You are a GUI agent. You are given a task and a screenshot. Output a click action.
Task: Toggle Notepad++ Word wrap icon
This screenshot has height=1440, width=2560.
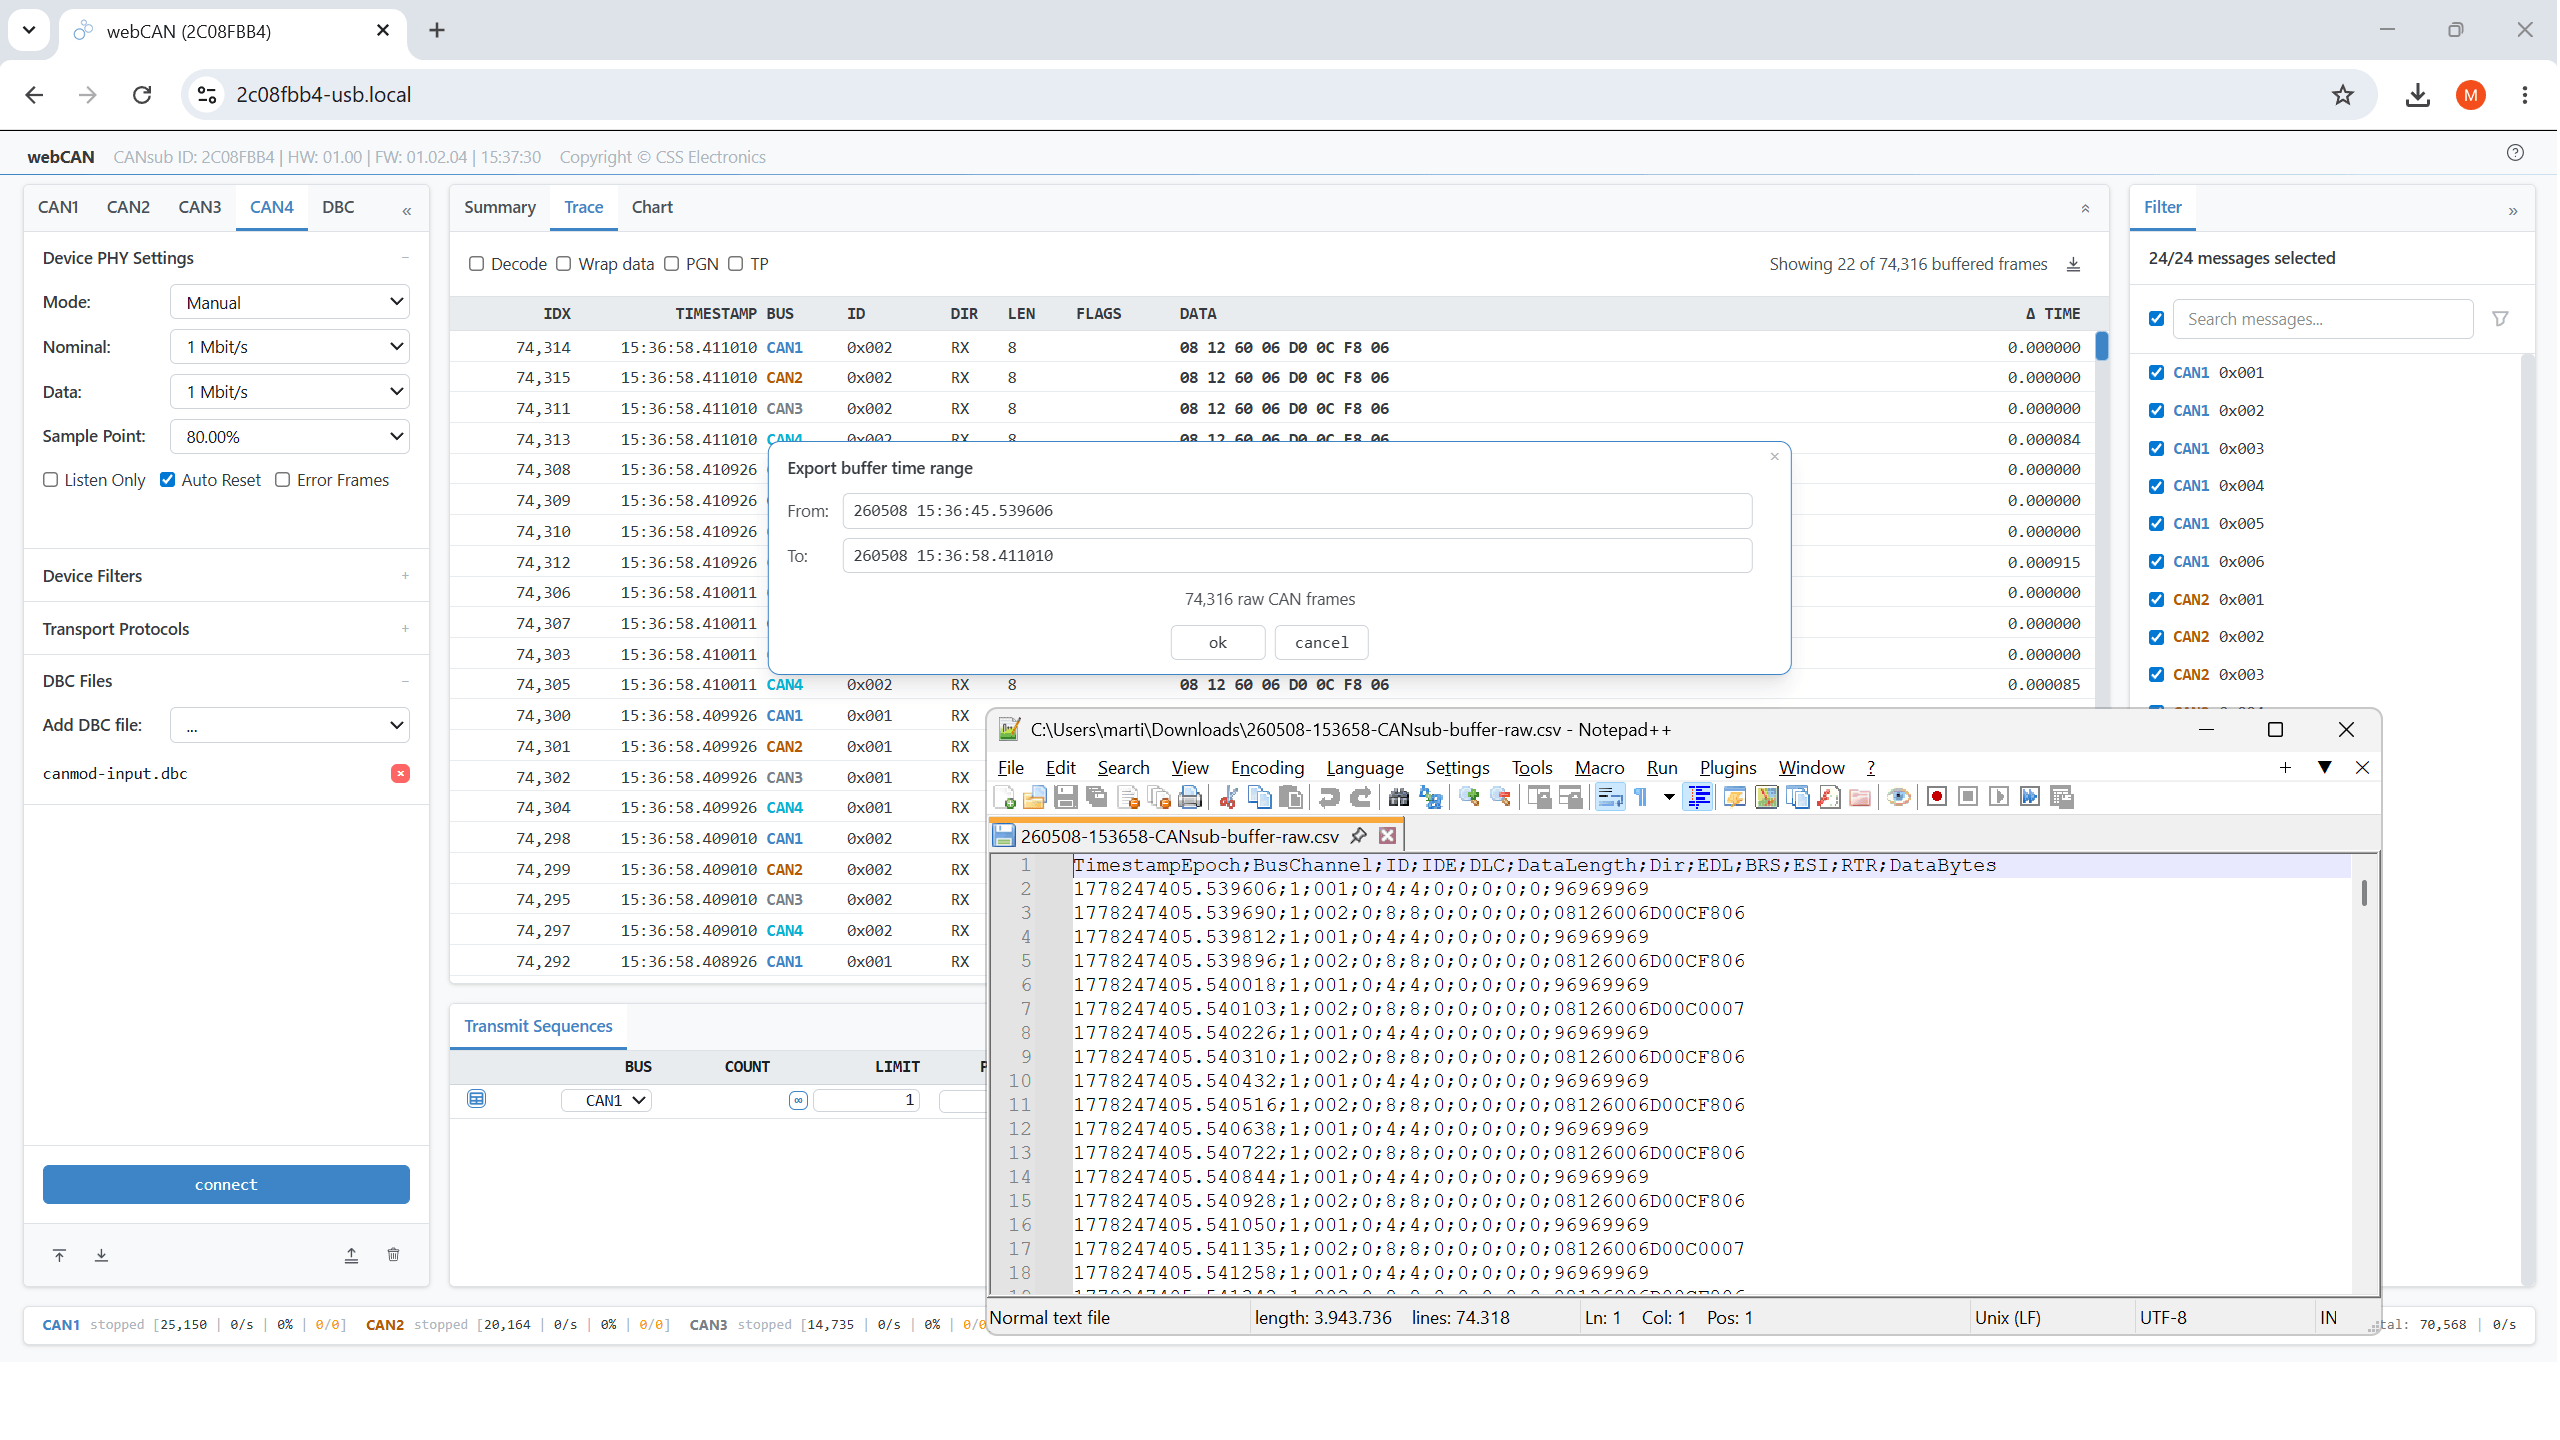coord(1610,797)
